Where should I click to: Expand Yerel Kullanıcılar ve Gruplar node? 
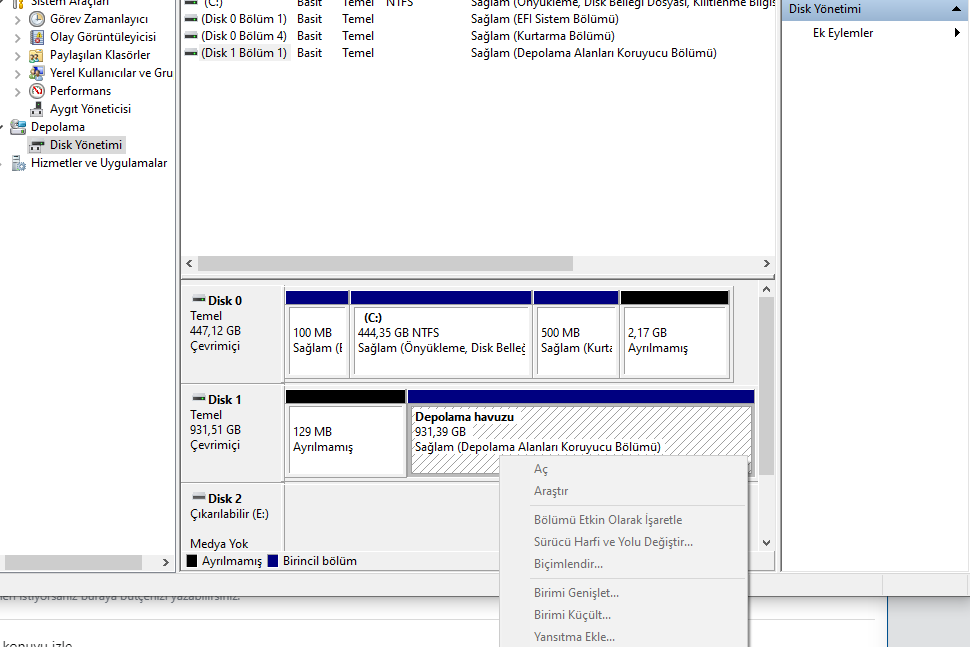pos(17,74)
